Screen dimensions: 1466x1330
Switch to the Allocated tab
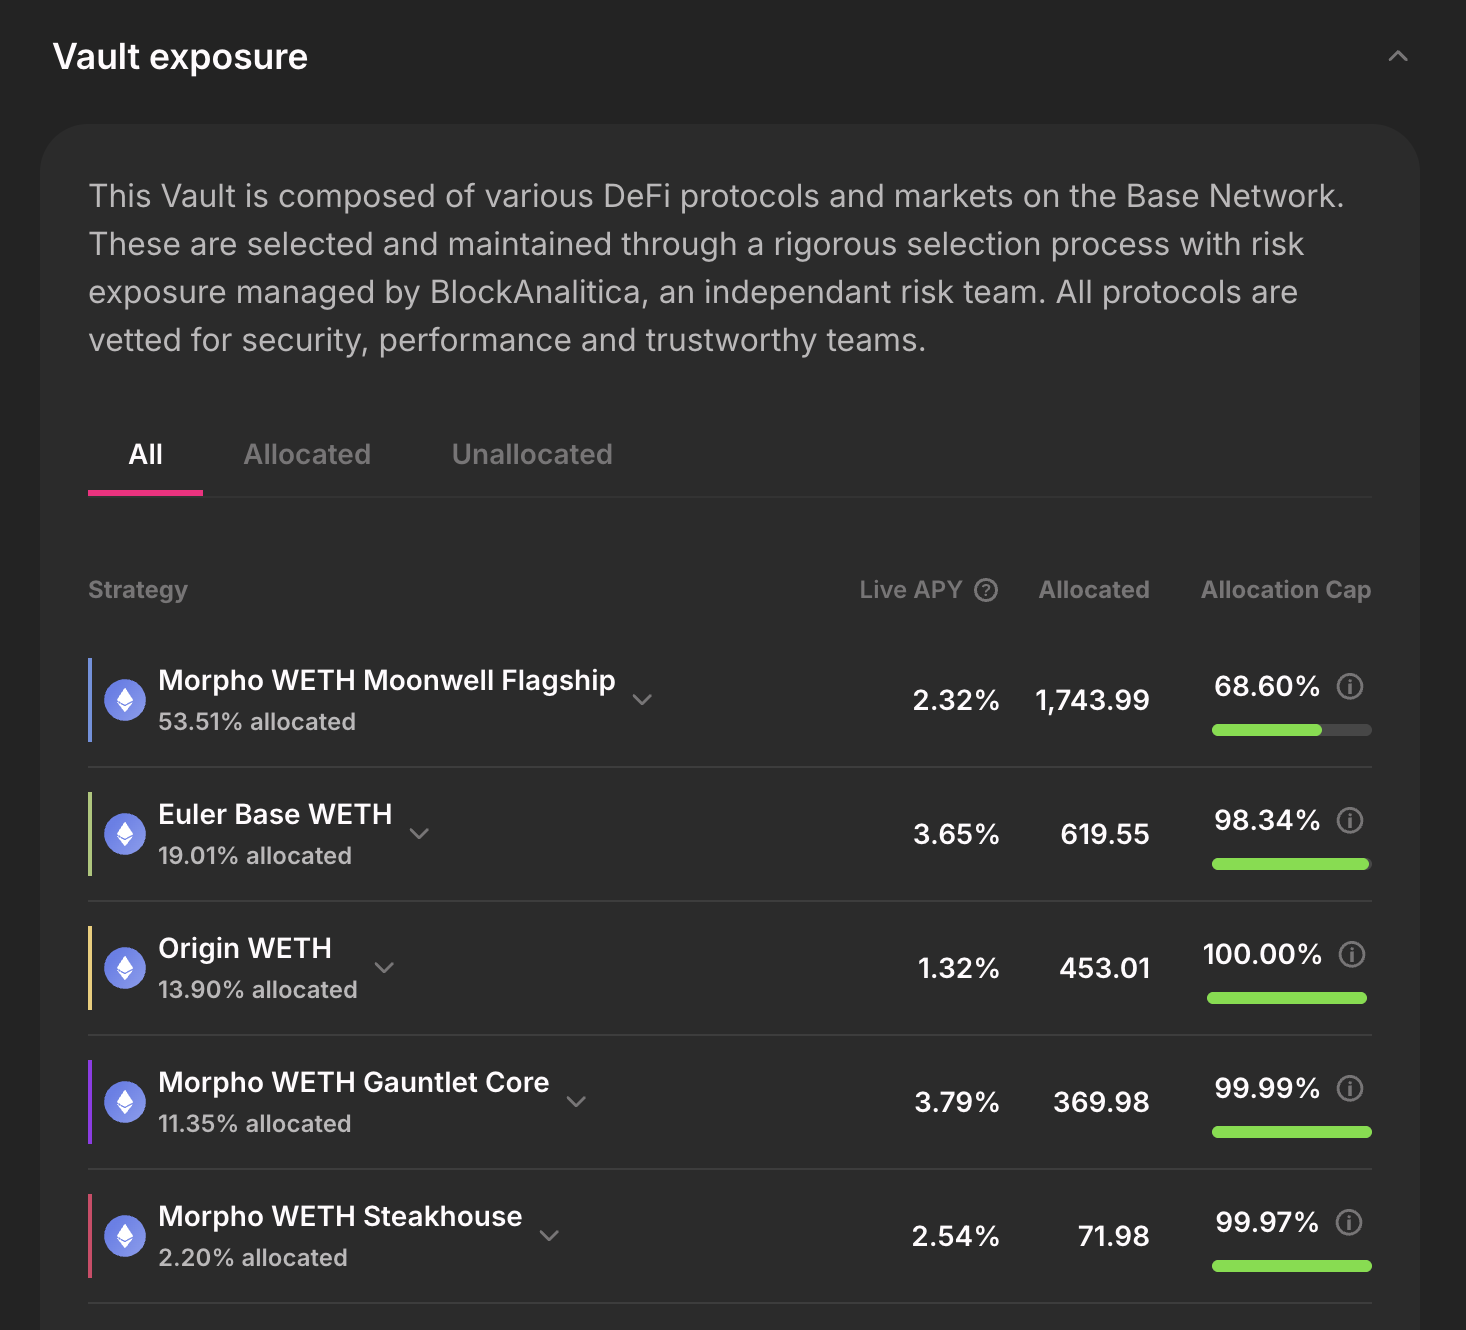(307, 455)
